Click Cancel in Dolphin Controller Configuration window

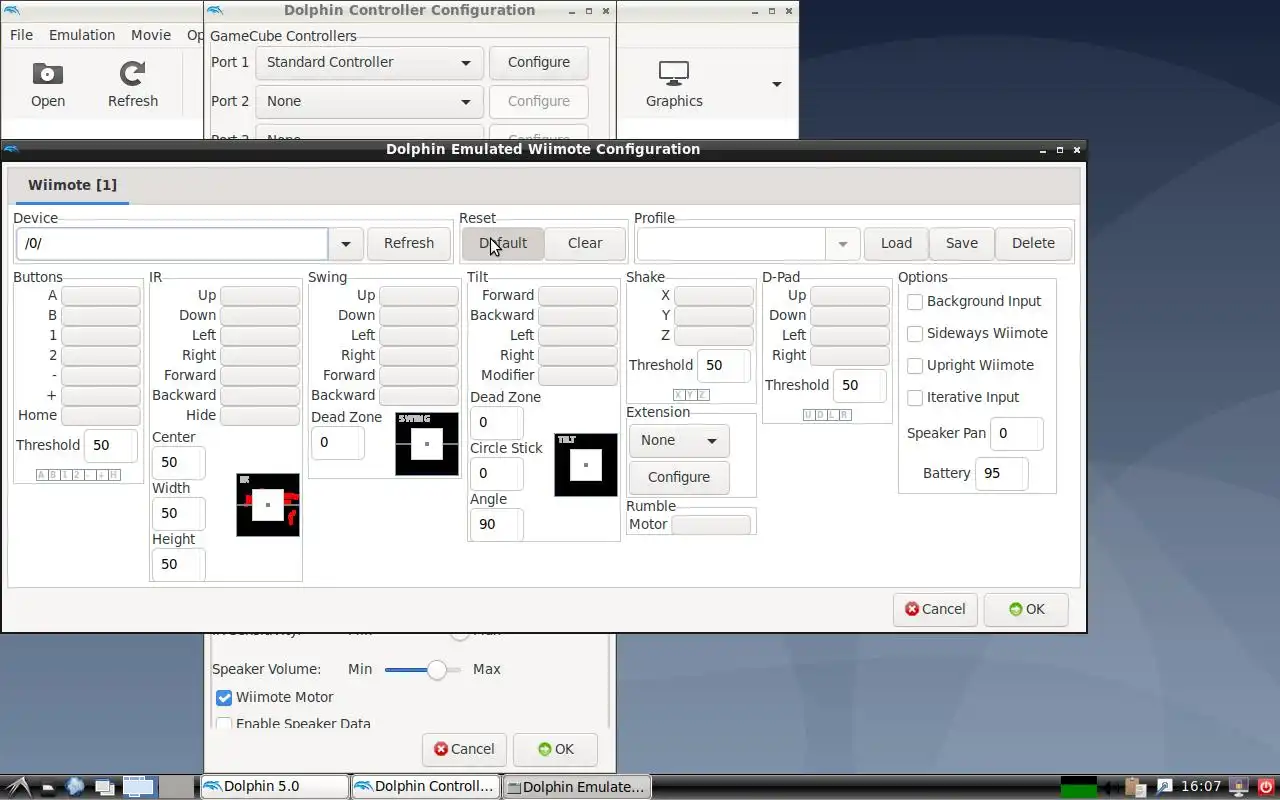(464, 749)
